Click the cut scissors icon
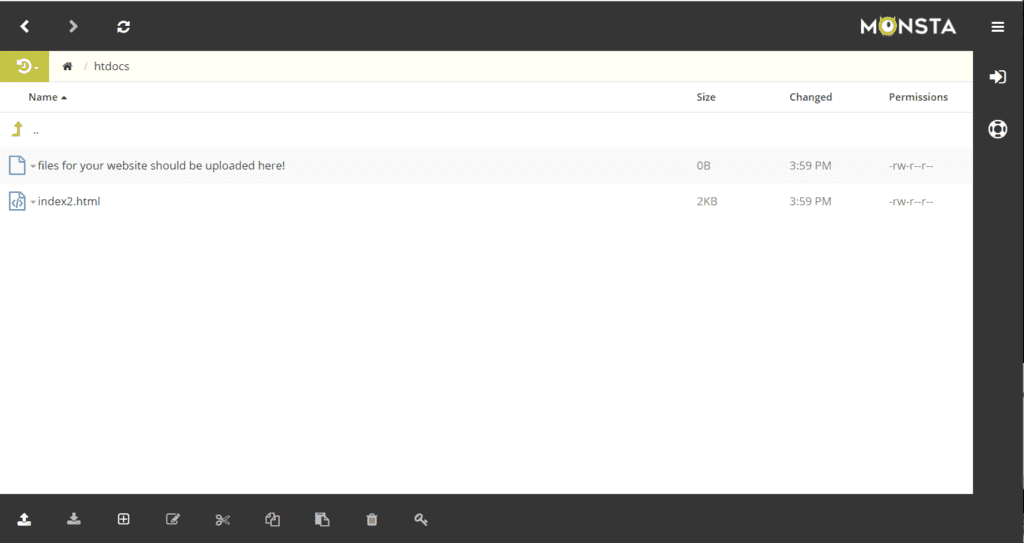Viewport: 1024px width, 543px height. click(x=223, y=520)
